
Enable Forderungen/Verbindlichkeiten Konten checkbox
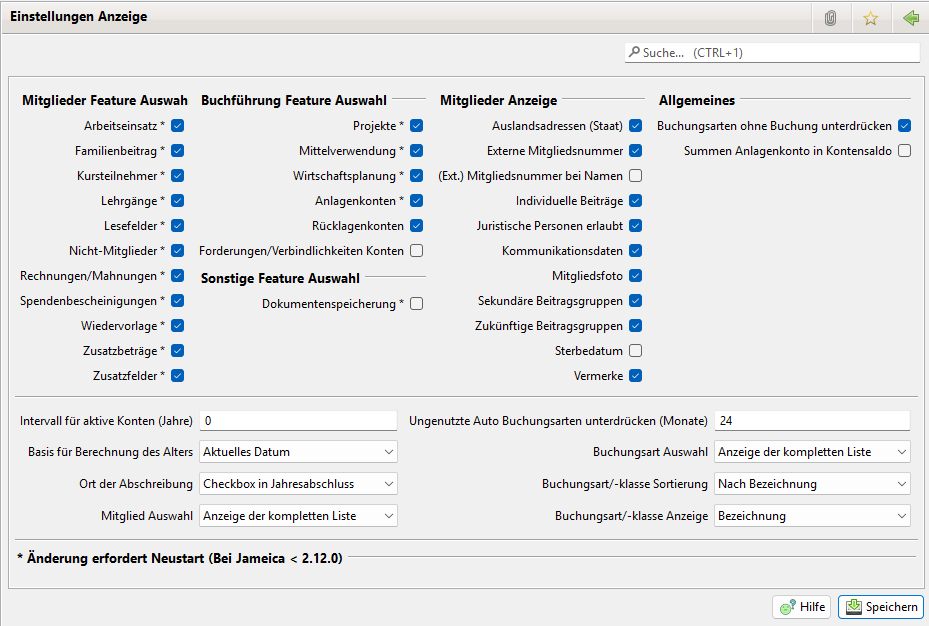[x=416, y=251]
